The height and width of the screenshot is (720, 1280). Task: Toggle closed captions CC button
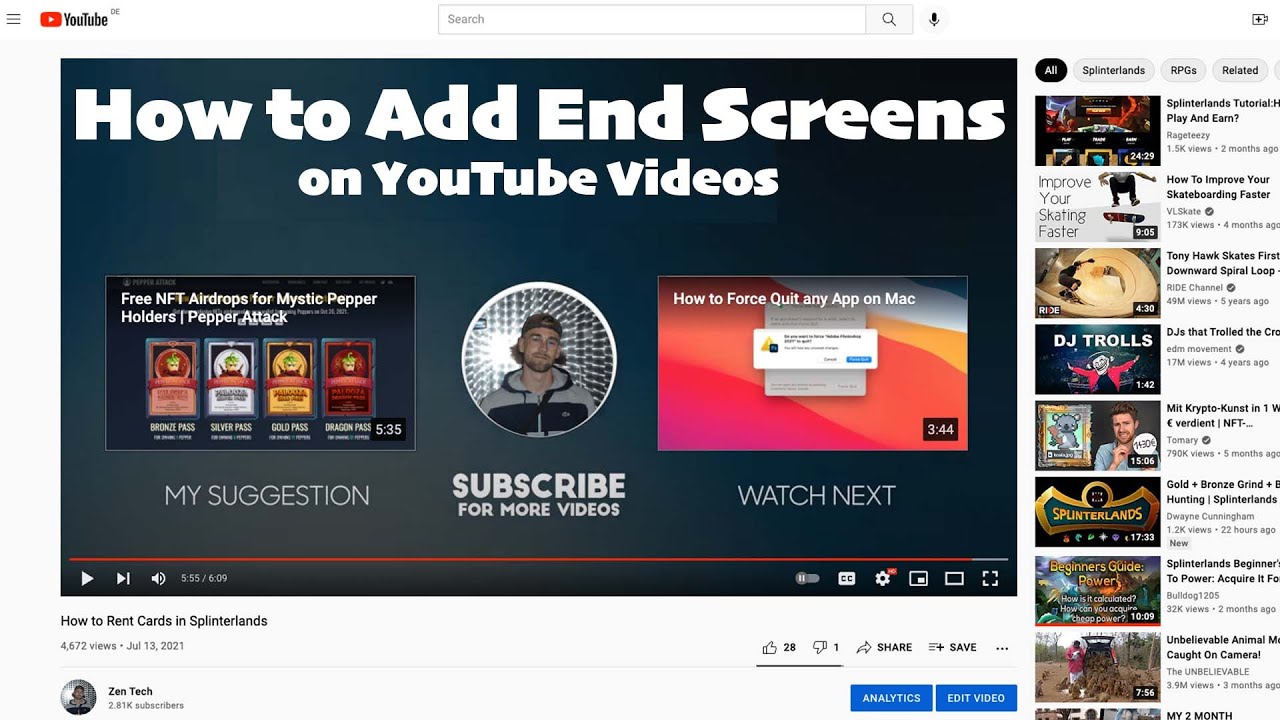(846, 578)
